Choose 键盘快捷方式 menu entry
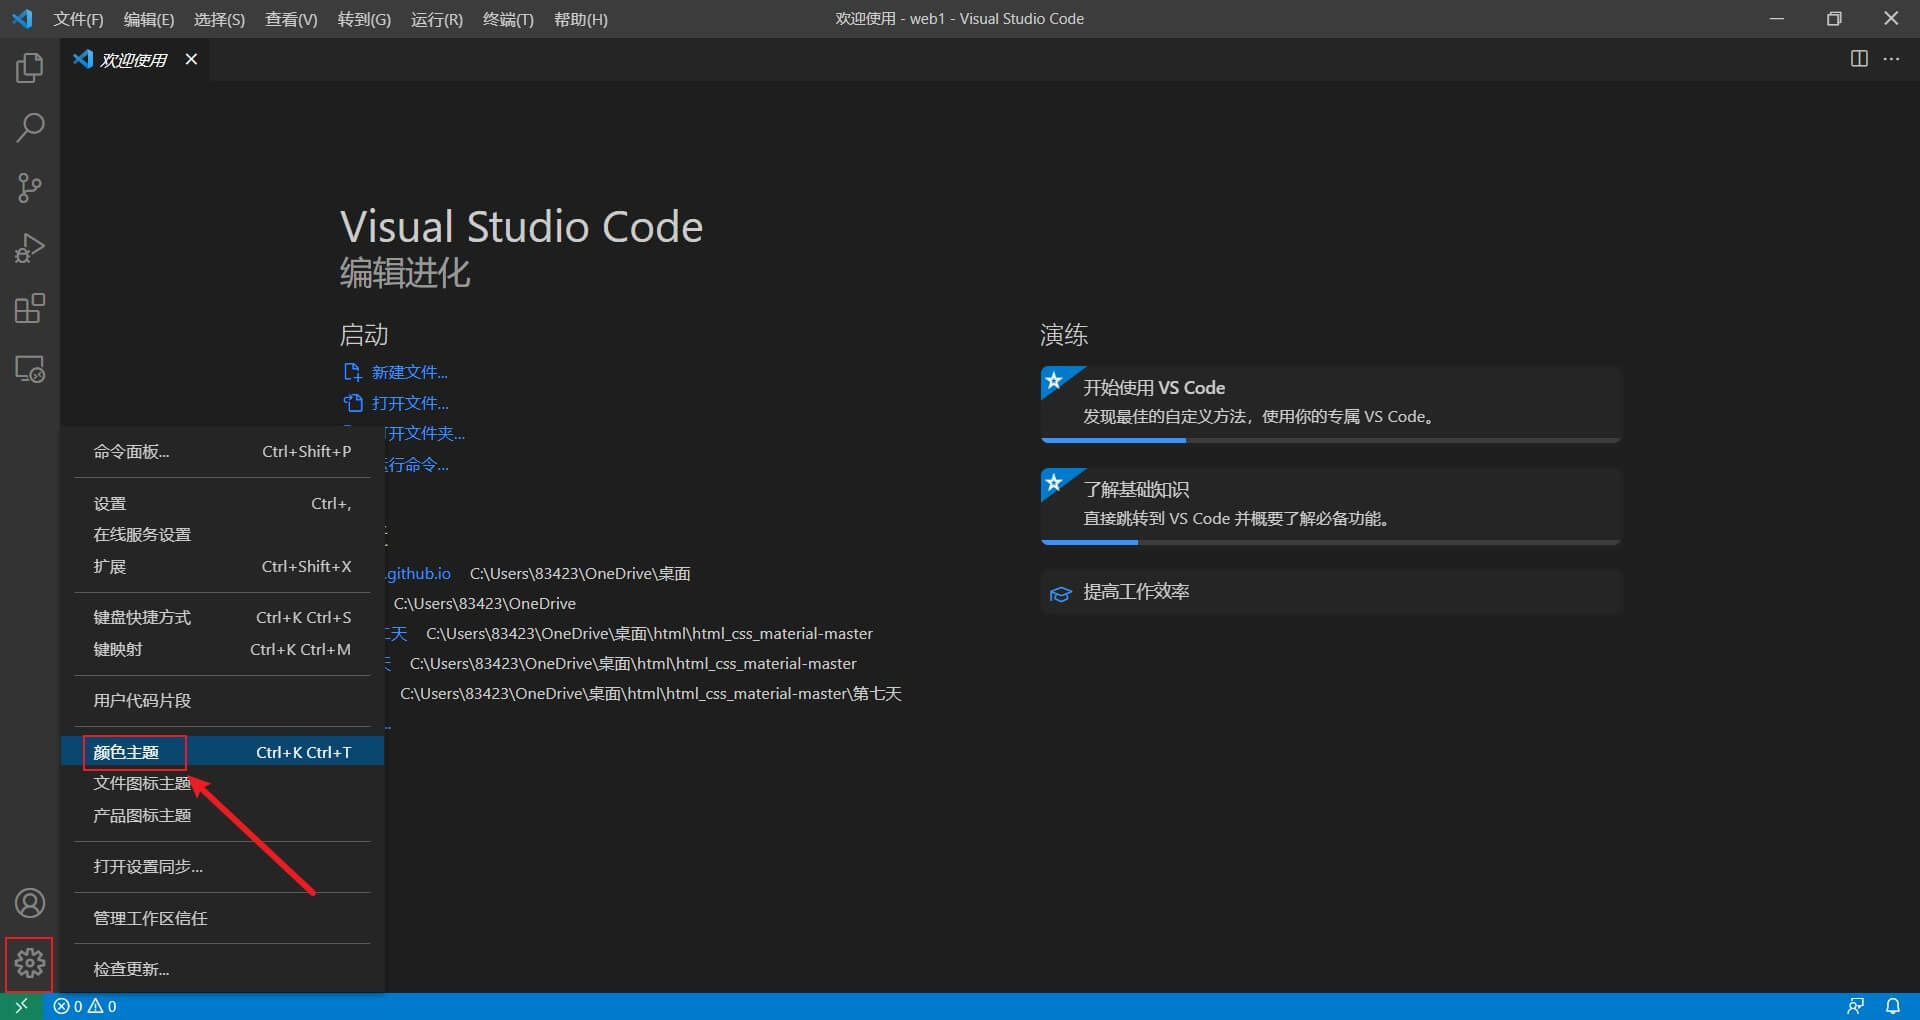Screen dimensions: 1920x1020 (x=222, y=618)
